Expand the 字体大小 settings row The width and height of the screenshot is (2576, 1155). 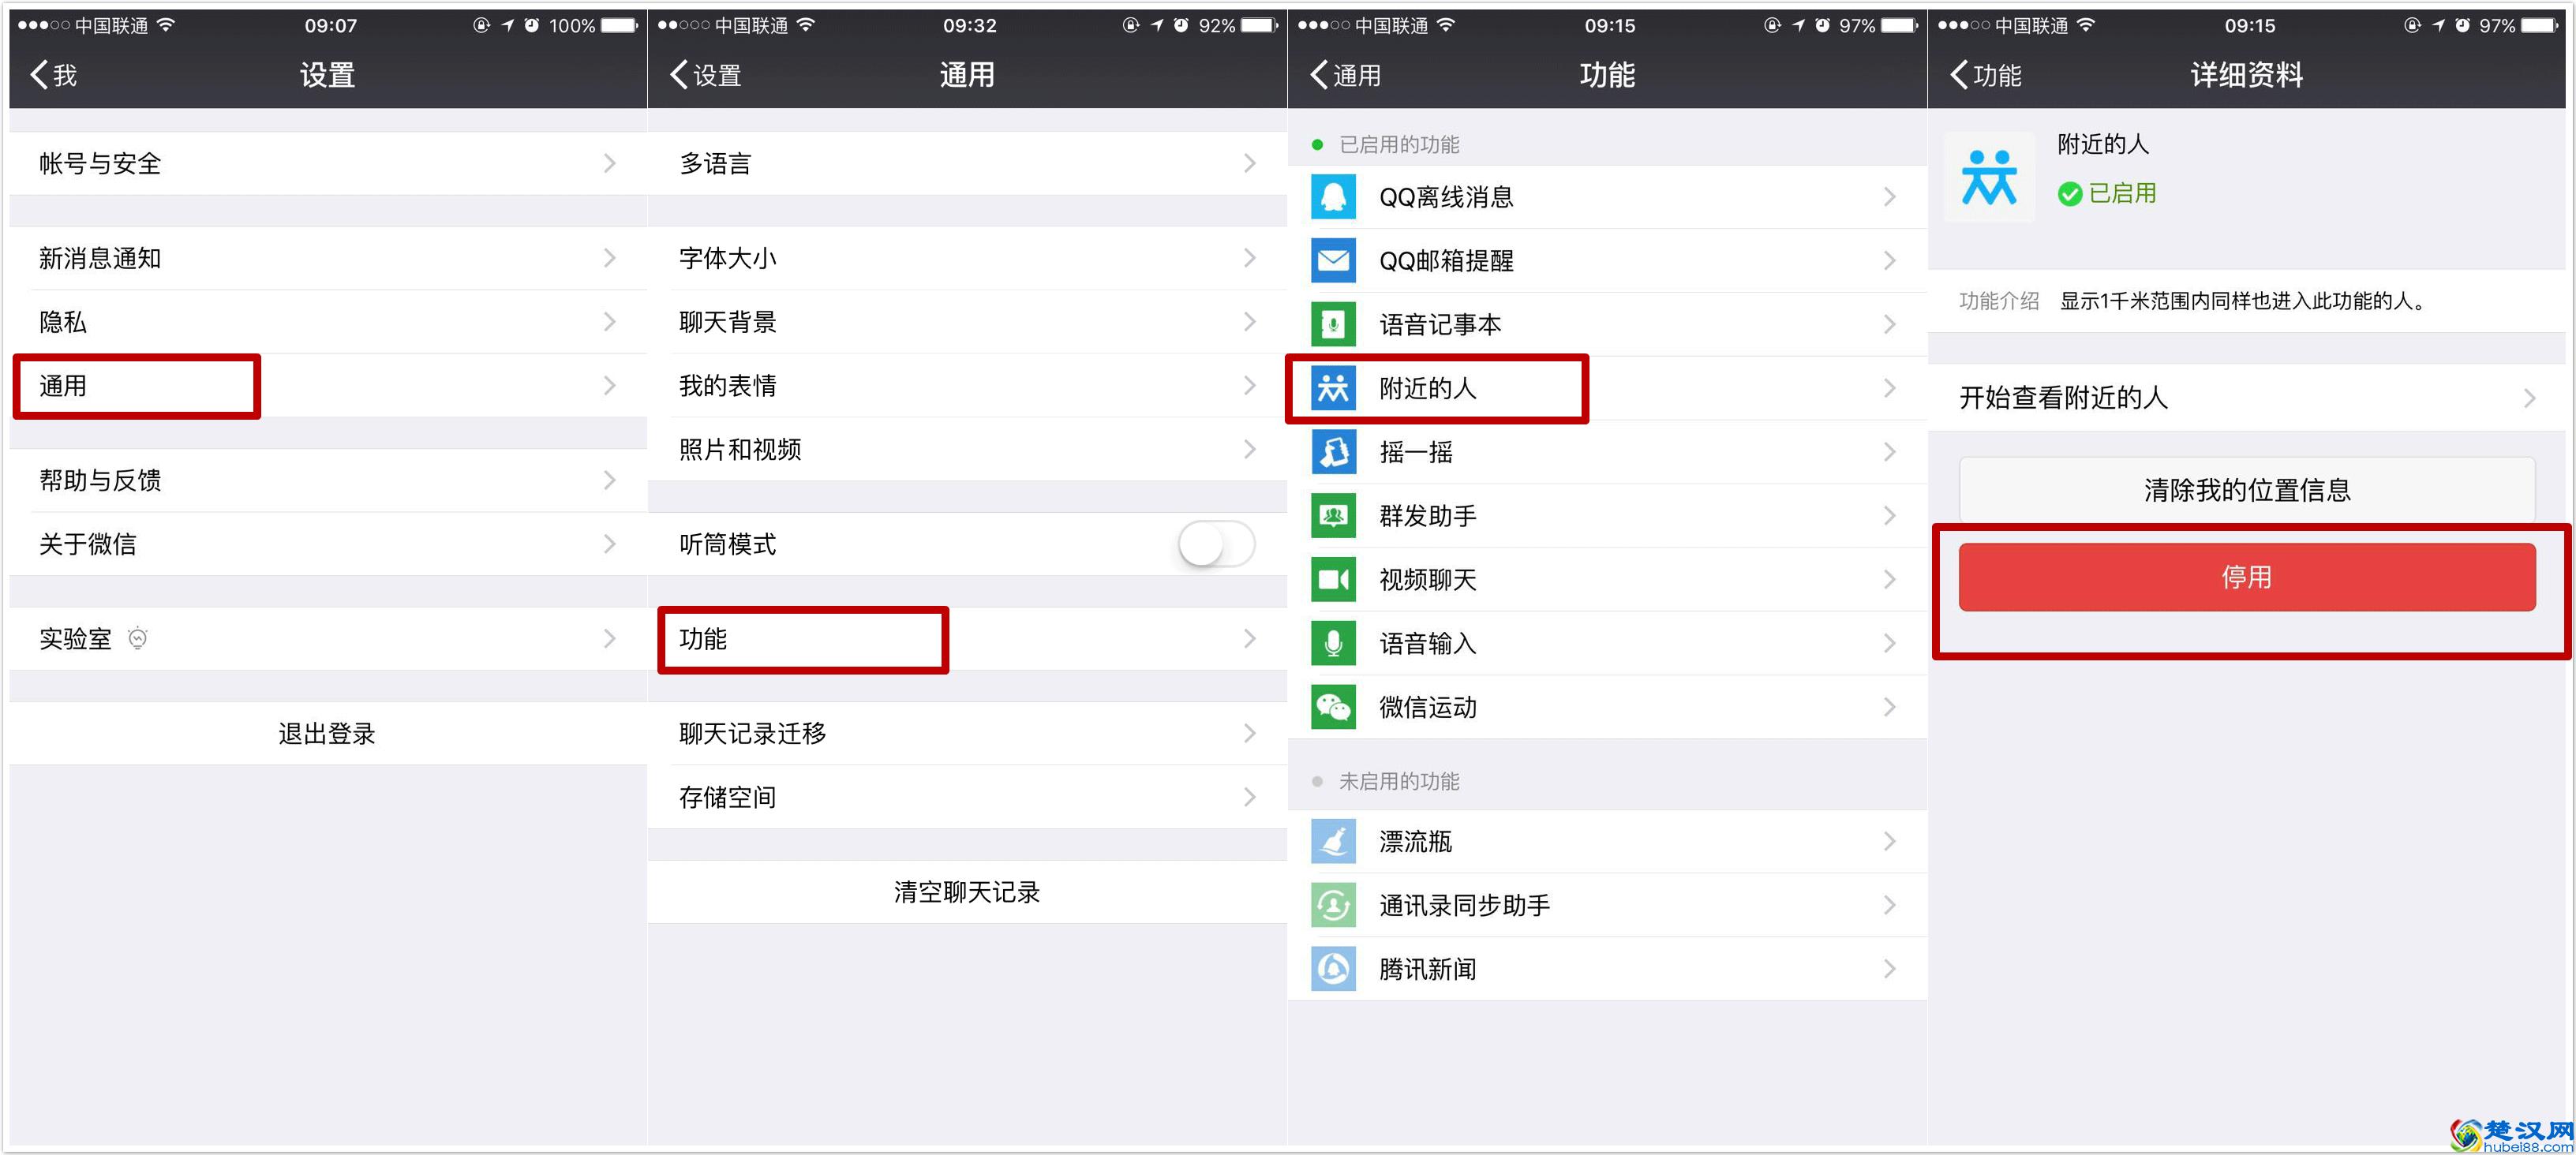tap(1249, 258)
